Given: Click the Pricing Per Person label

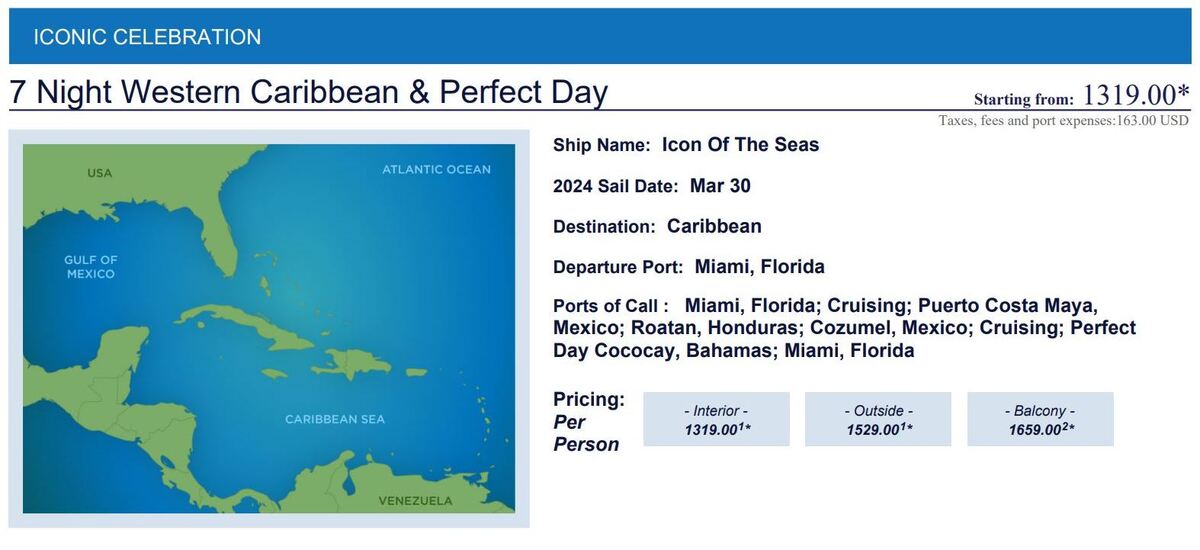Looking at the screenshot, I should click(588, 422).
